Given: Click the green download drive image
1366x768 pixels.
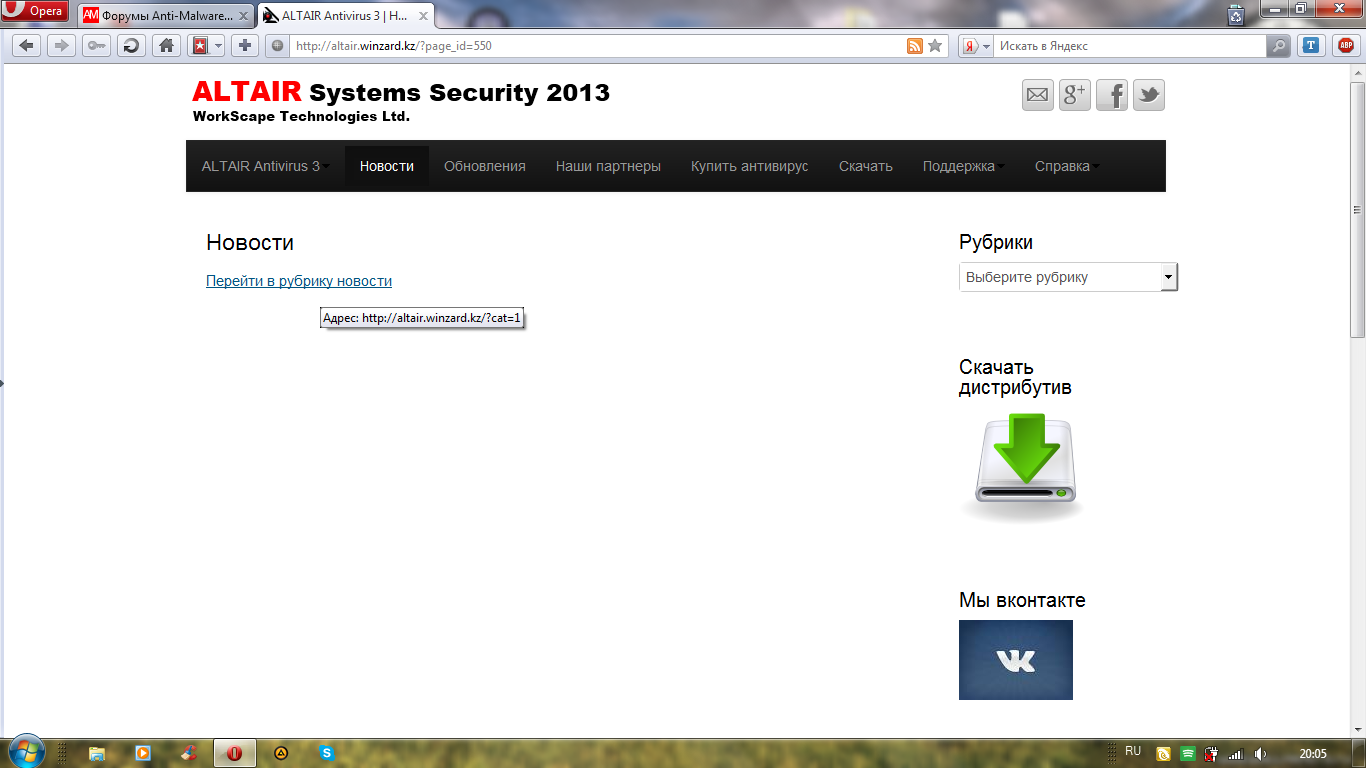Looking at the screenshot, I should tap(1022, 466).
